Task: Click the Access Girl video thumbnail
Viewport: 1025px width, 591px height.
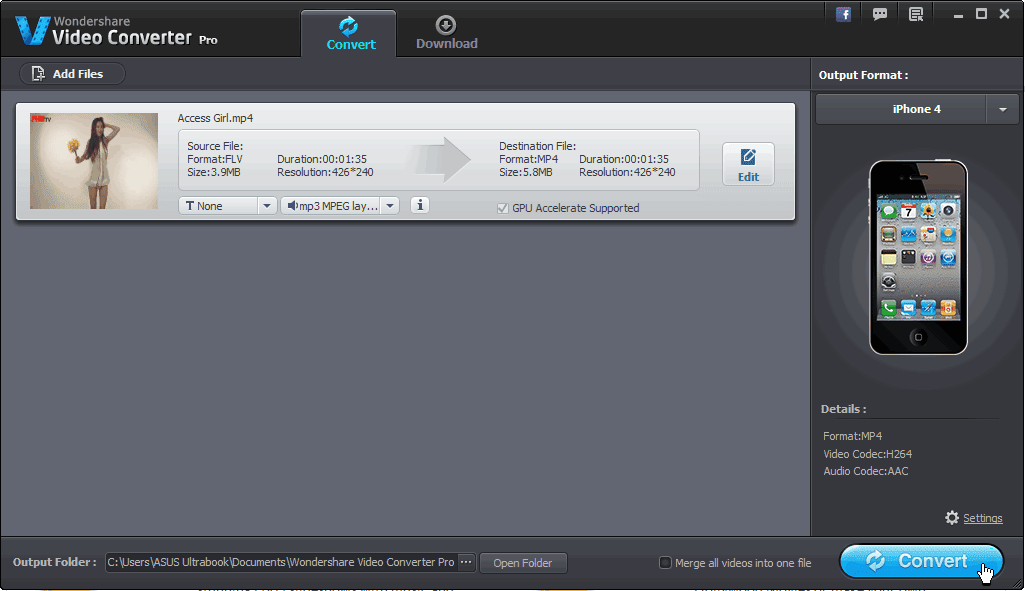Action: [94, 161]
